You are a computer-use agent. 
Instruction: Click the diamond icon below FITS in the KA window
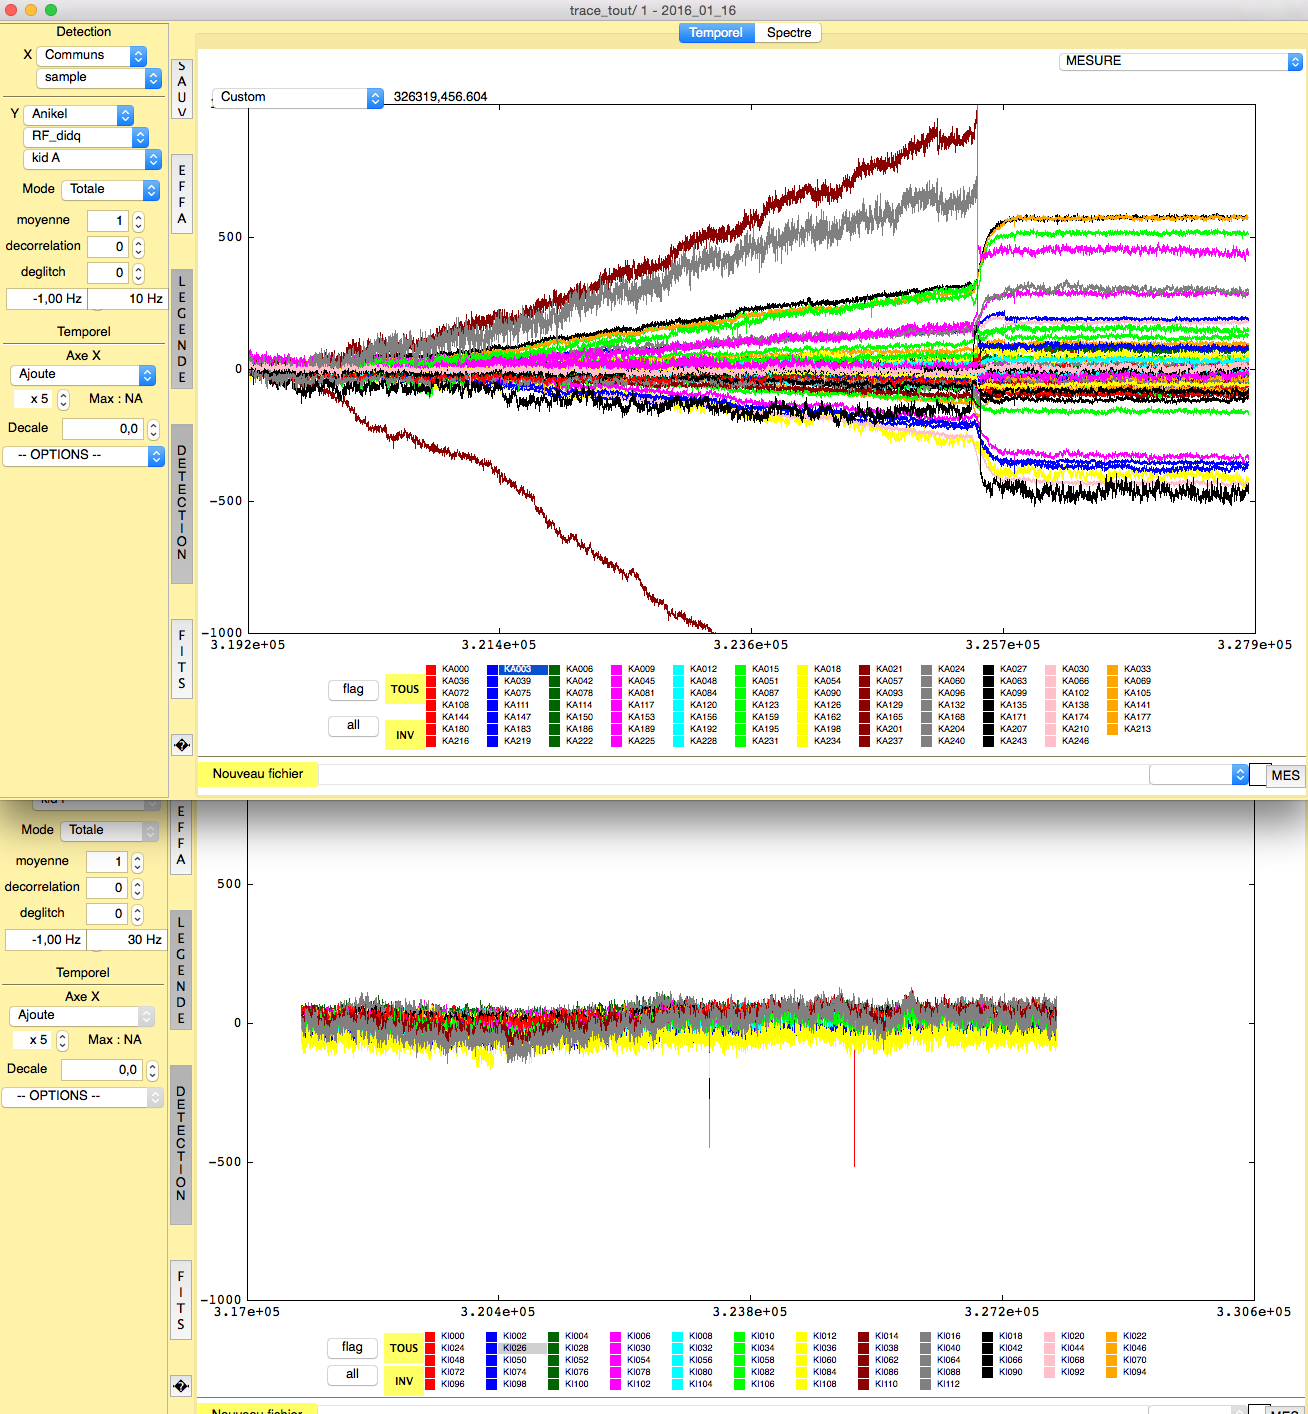(181, 745)
